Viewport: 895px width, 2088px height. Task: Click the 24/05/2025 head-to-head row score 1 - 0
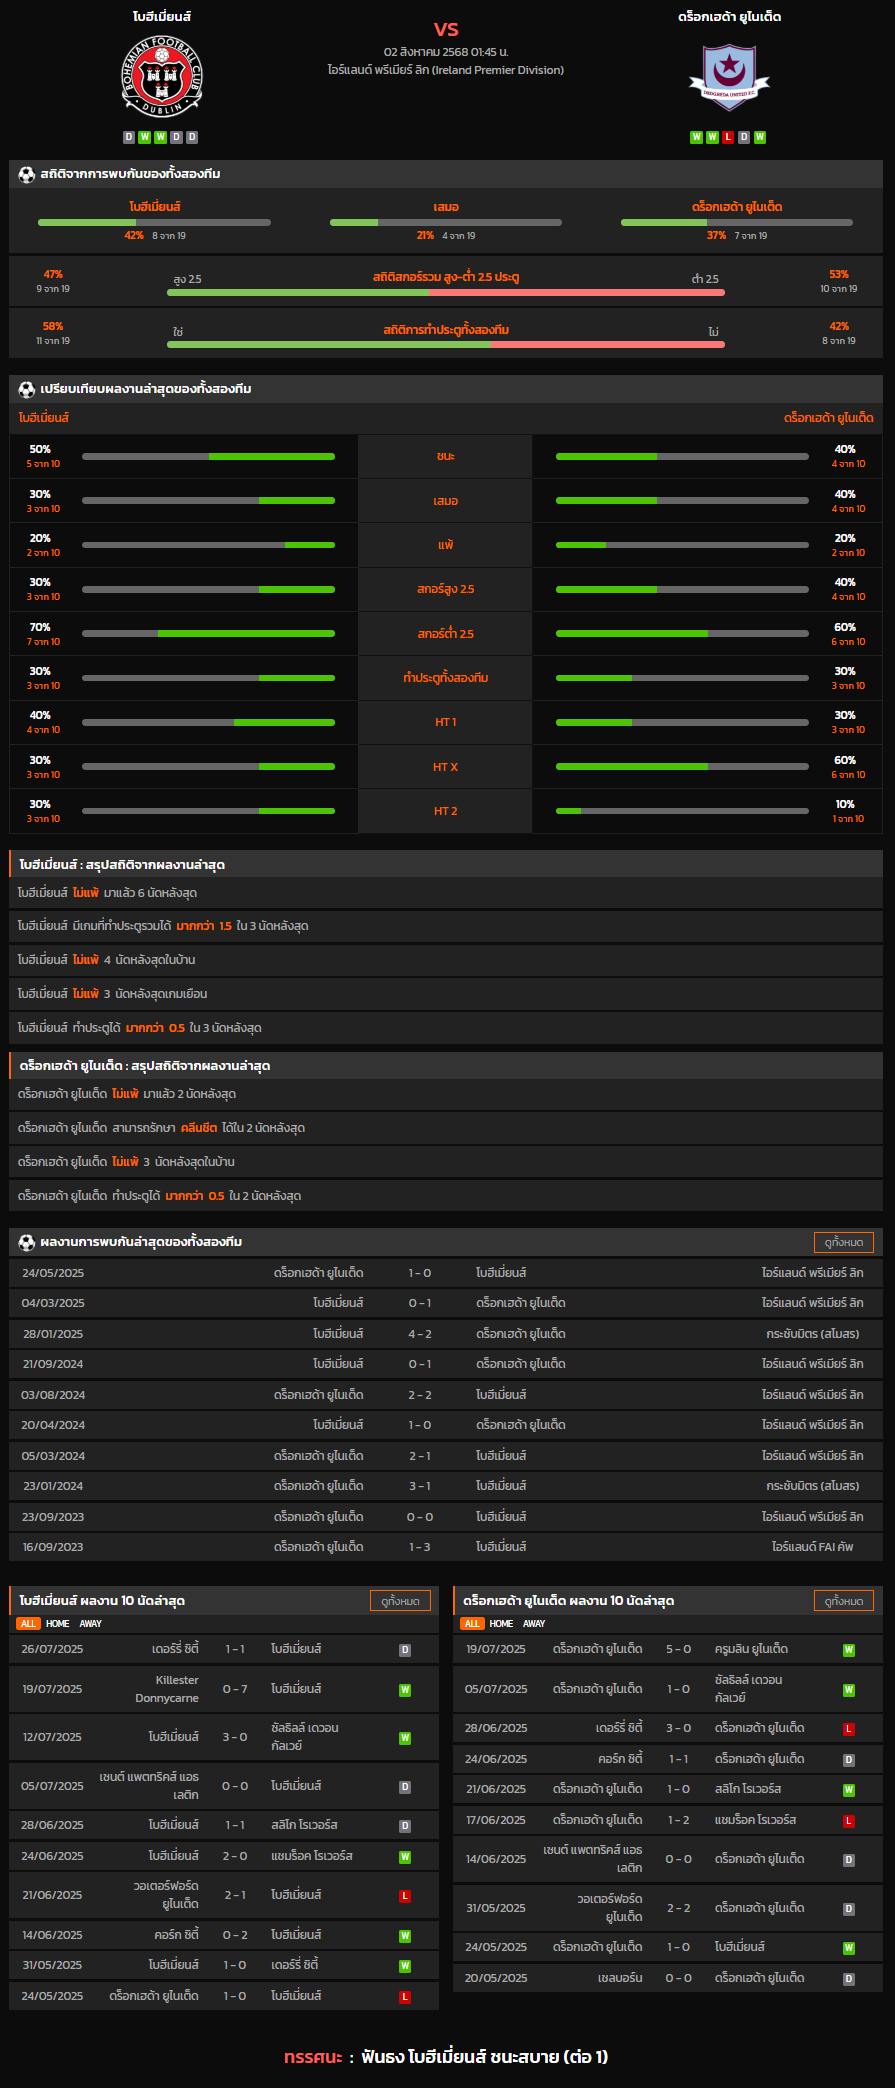420,1273
